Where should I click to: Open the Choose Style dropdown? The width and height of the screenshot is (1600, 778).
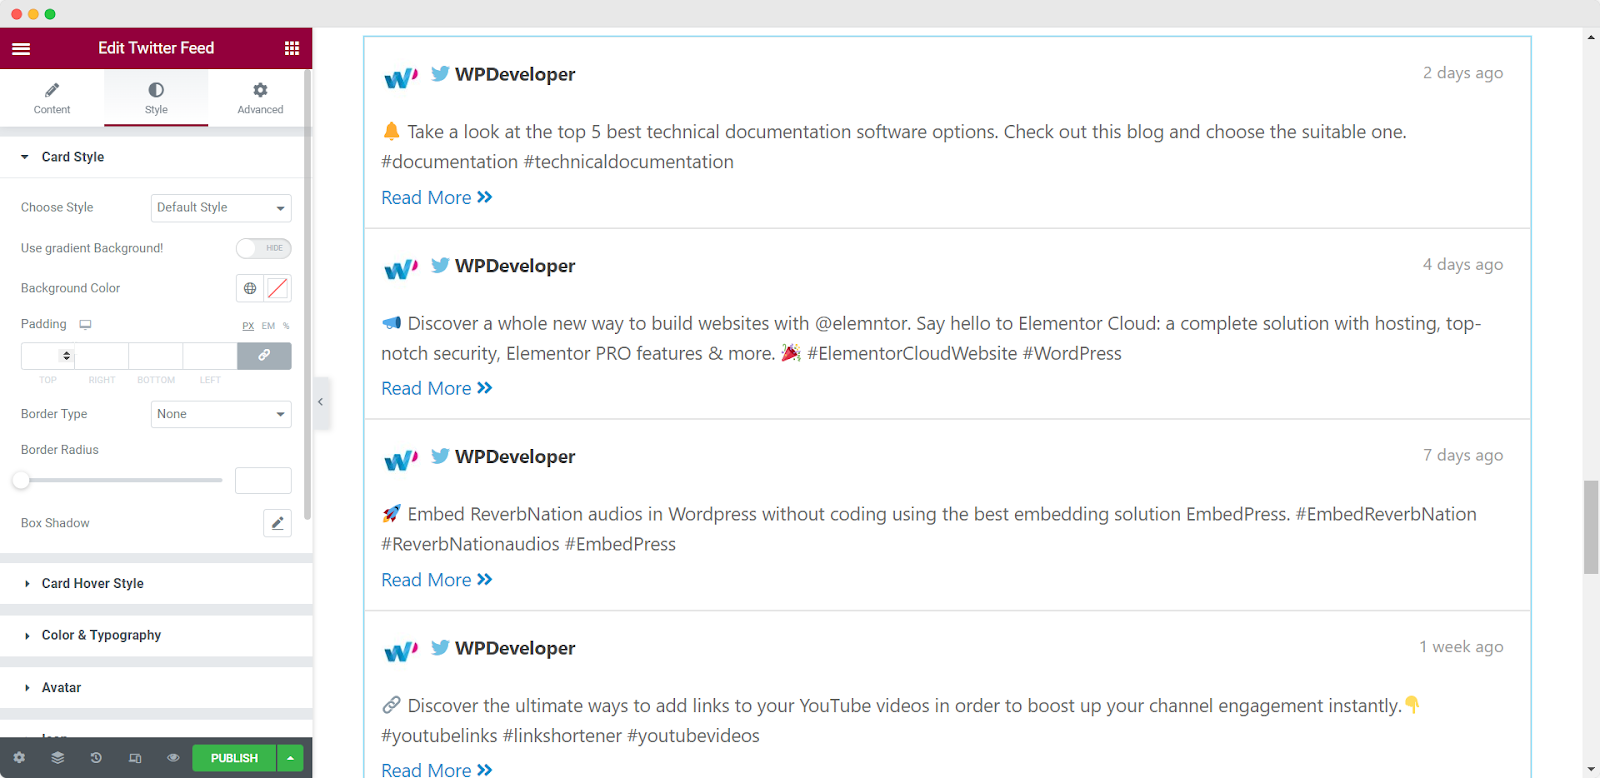pos(221,208)
